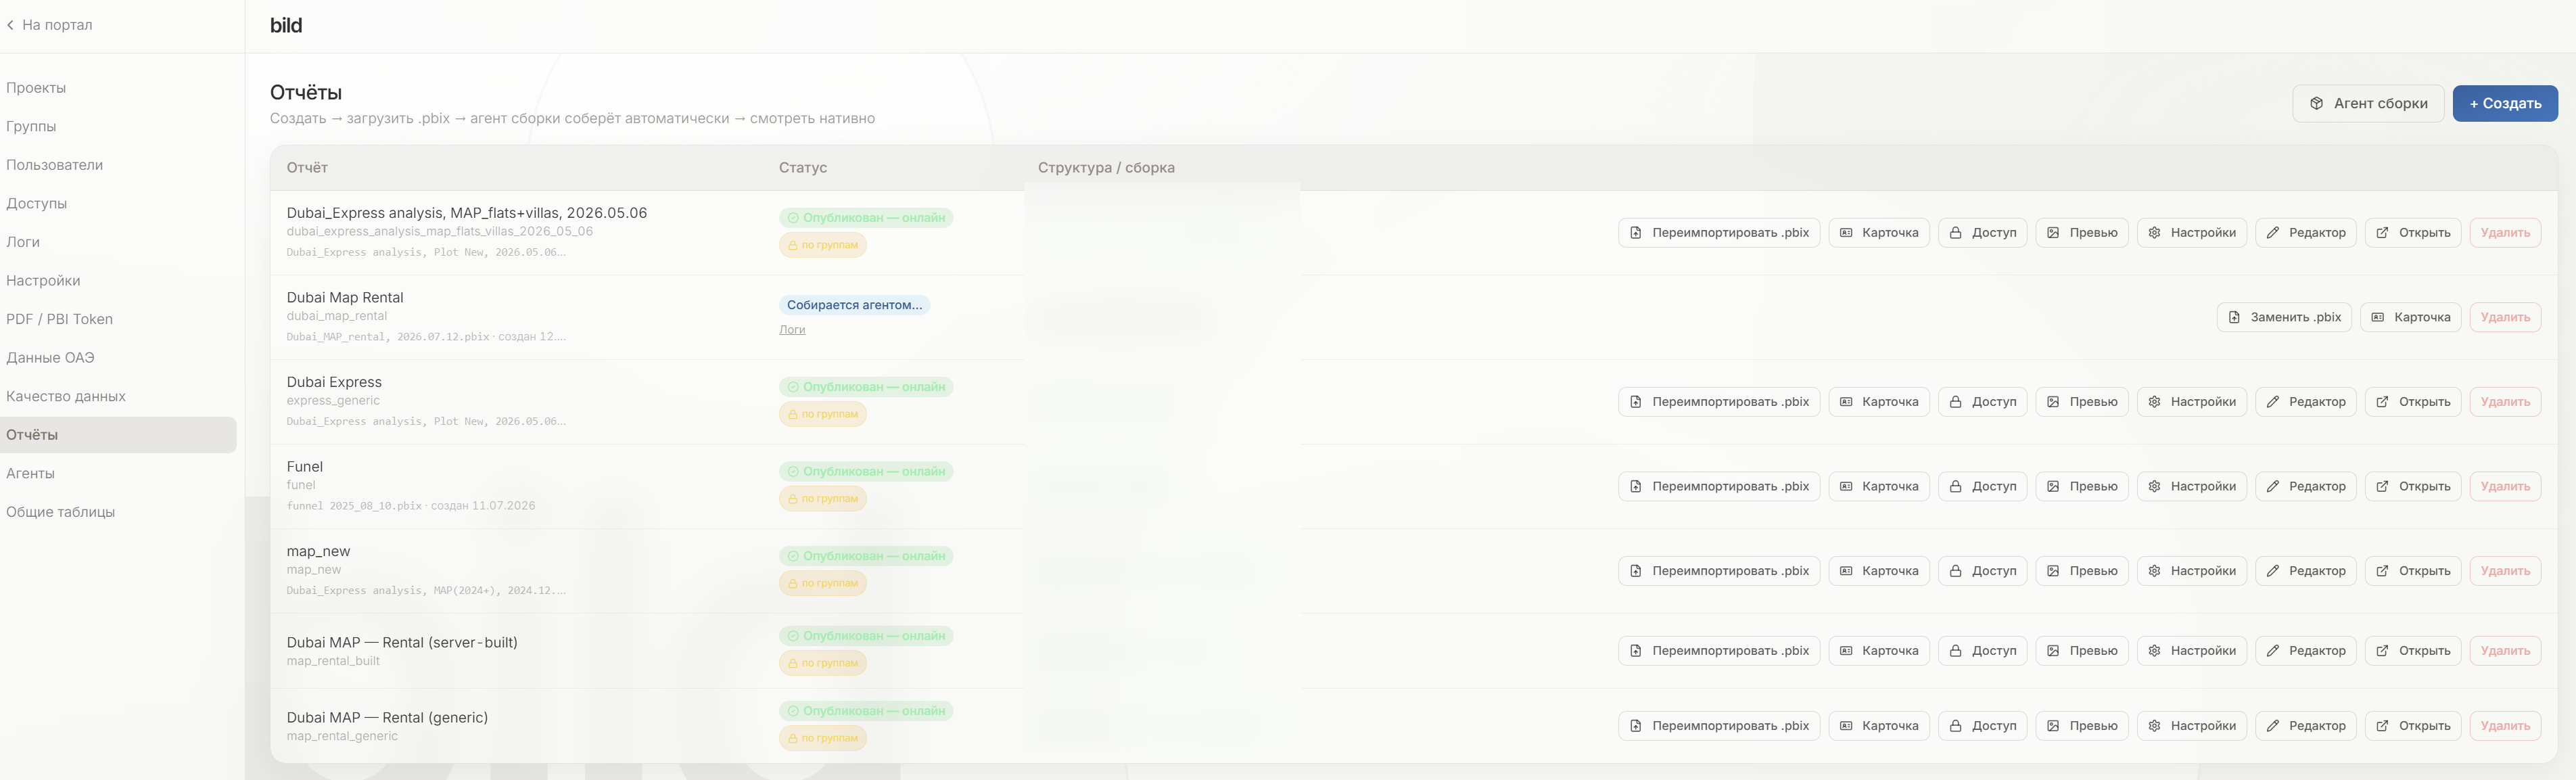Click the cube icon on Агент сборки
The width and height of the screenshot is (2576, 780).
(x=2316, y=103)
